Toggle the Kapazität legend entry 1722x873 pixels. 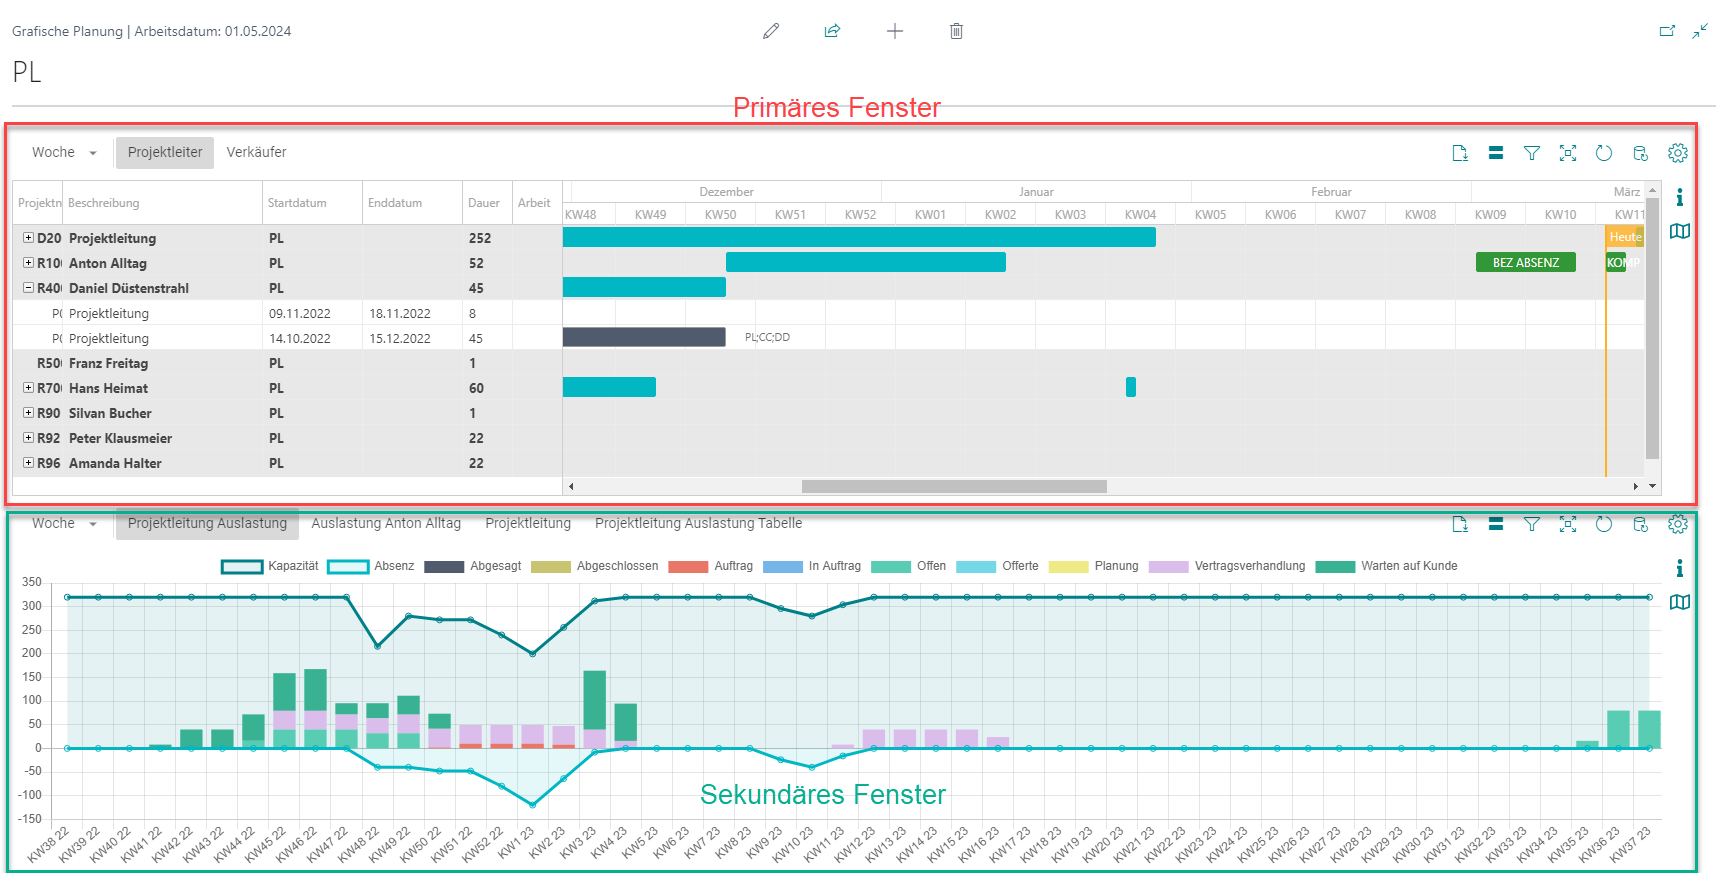click(x=270, y=566)
